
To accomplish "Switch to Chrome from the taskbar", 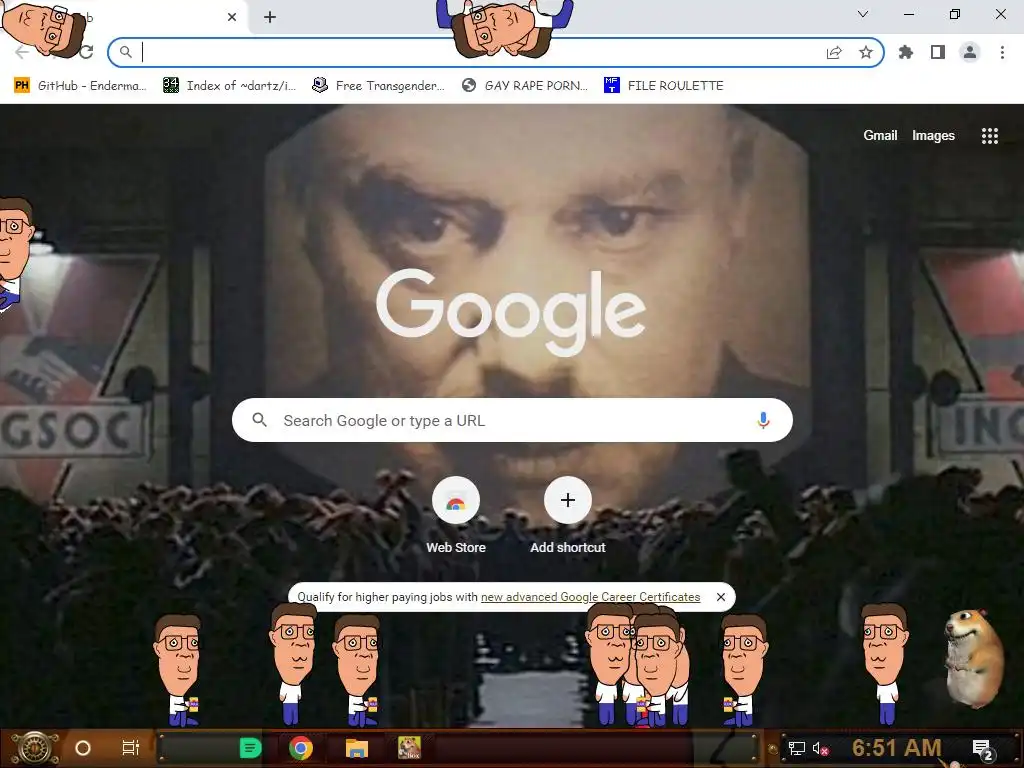I will pyautogui.click(x=300, y=748).
